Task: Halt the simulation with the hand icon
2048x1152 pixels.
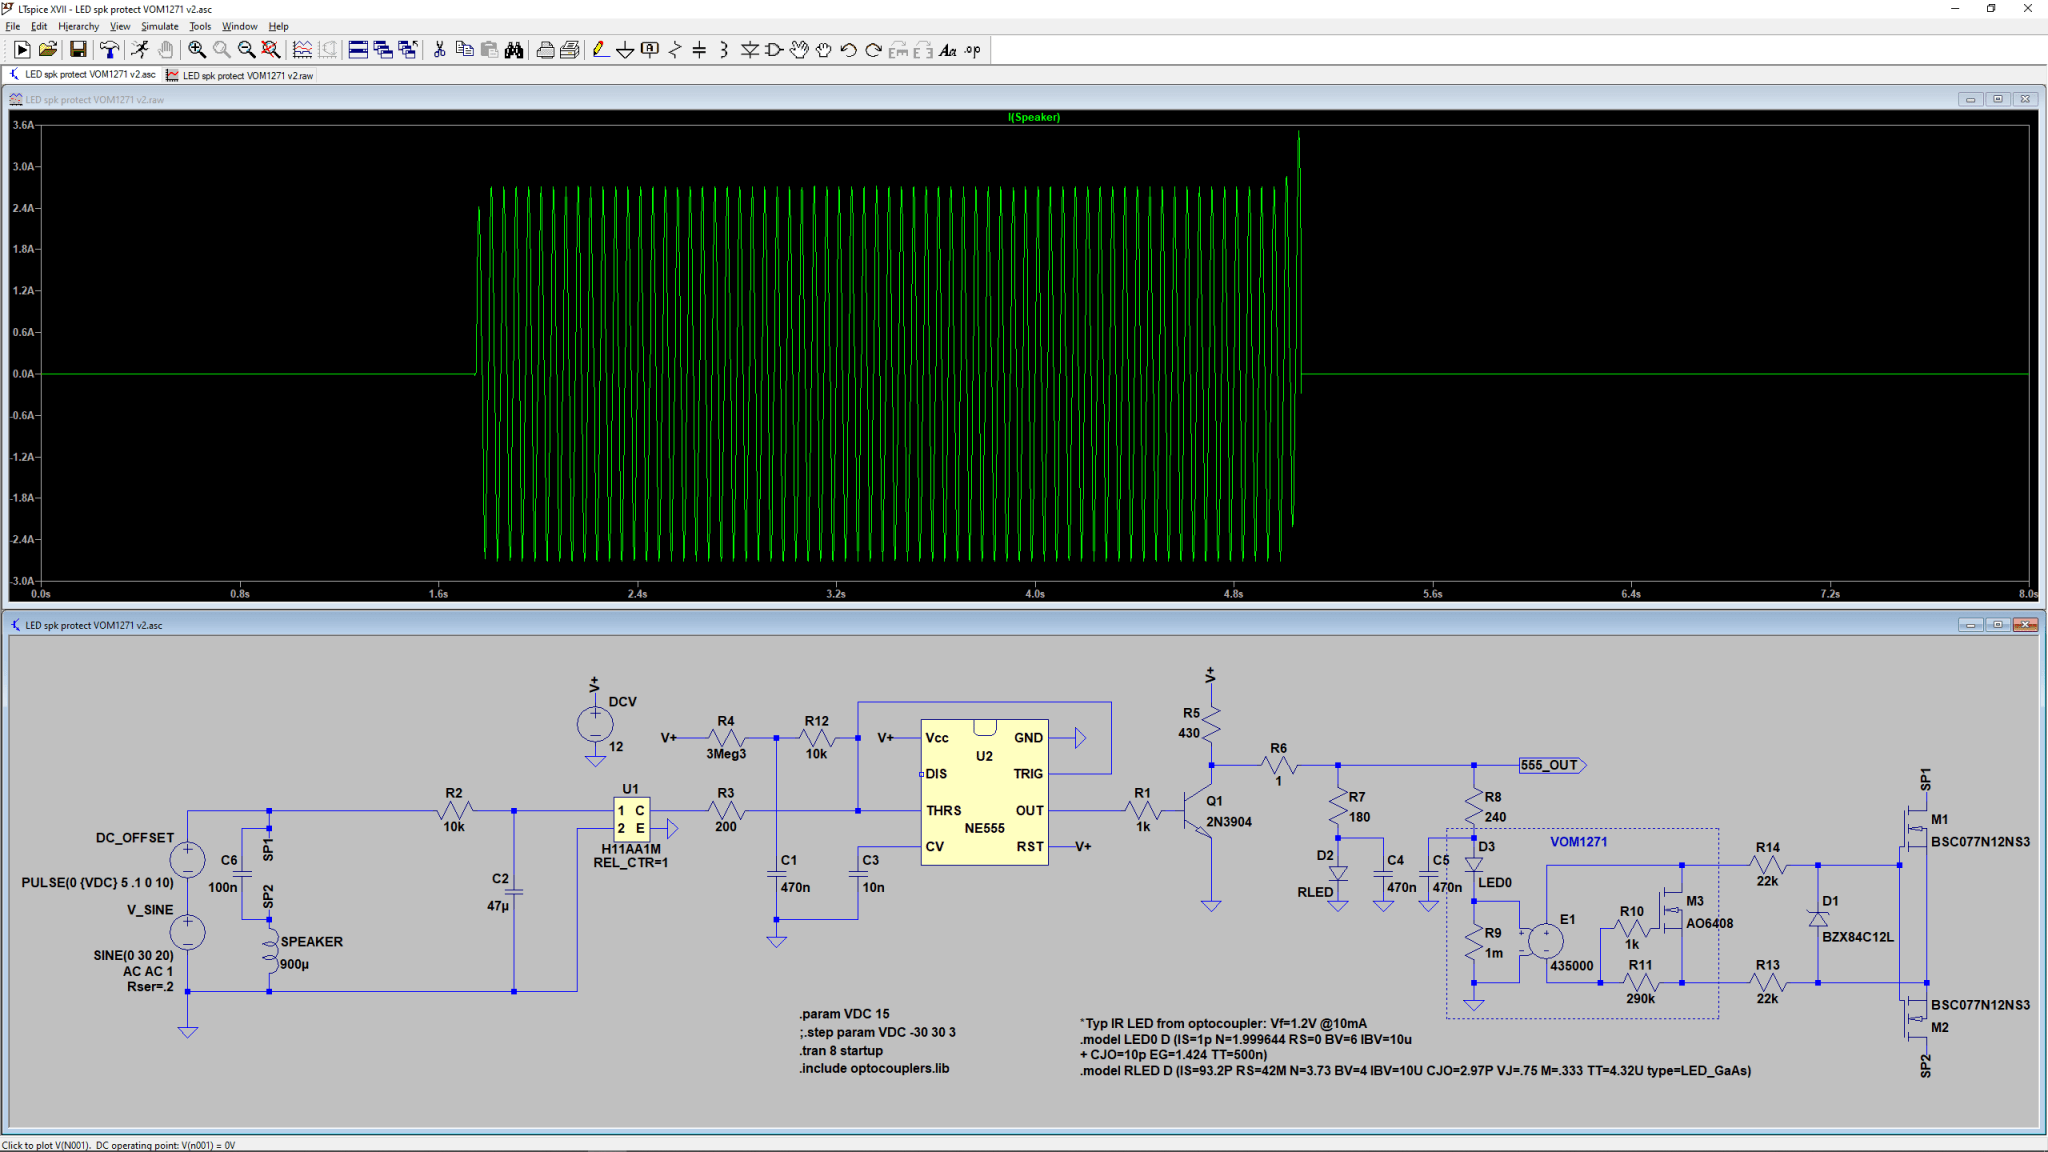Action: tap(165, 50)
